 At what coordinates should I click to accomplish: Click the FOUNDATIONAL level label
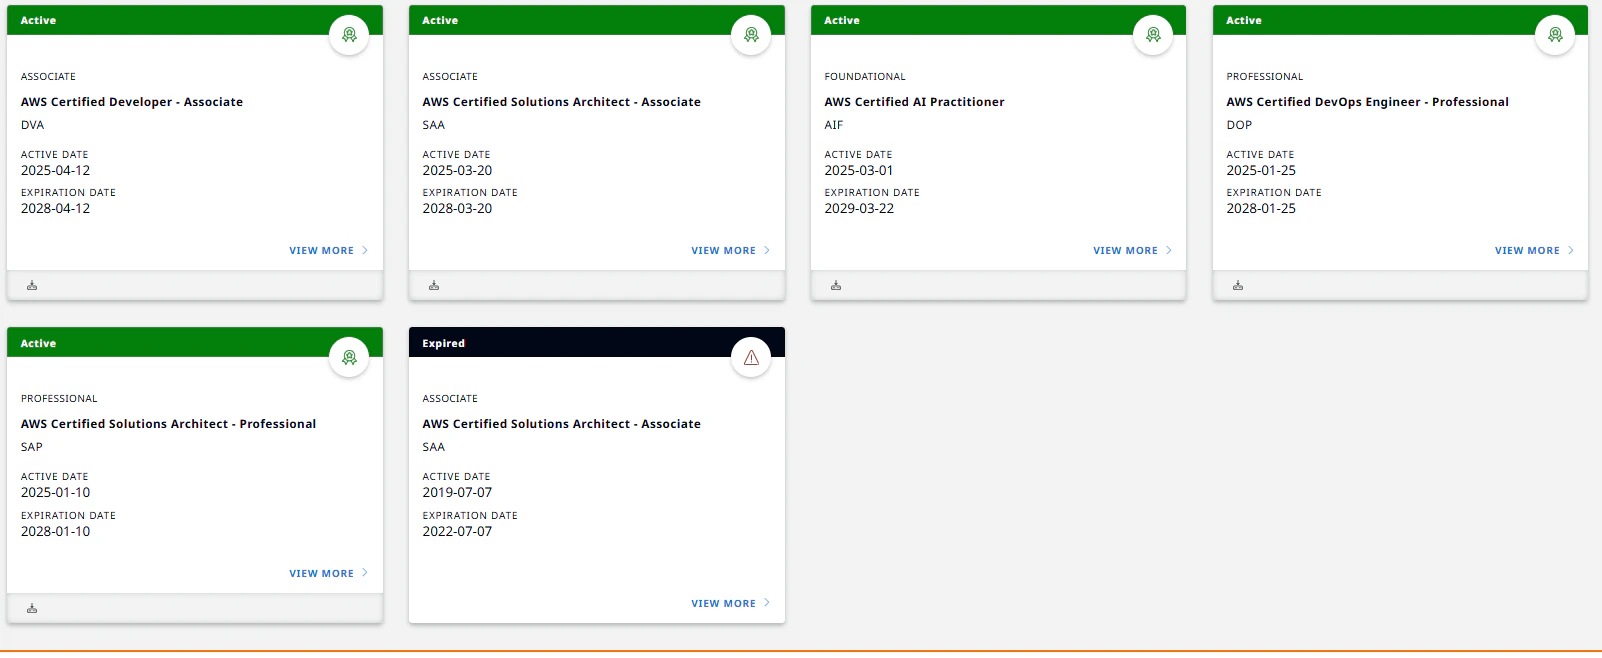click(x=865, y=77)
